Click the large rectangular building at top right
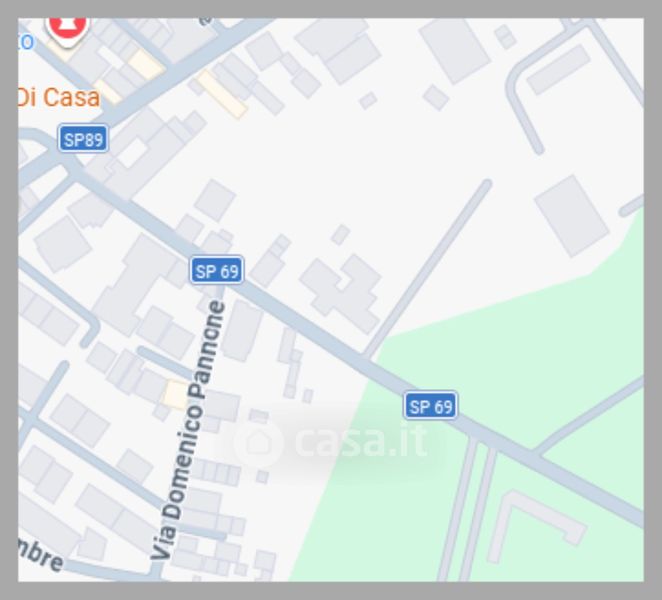Image resolution: width=662 pixels, height=600 pixels. pos(455,50)
